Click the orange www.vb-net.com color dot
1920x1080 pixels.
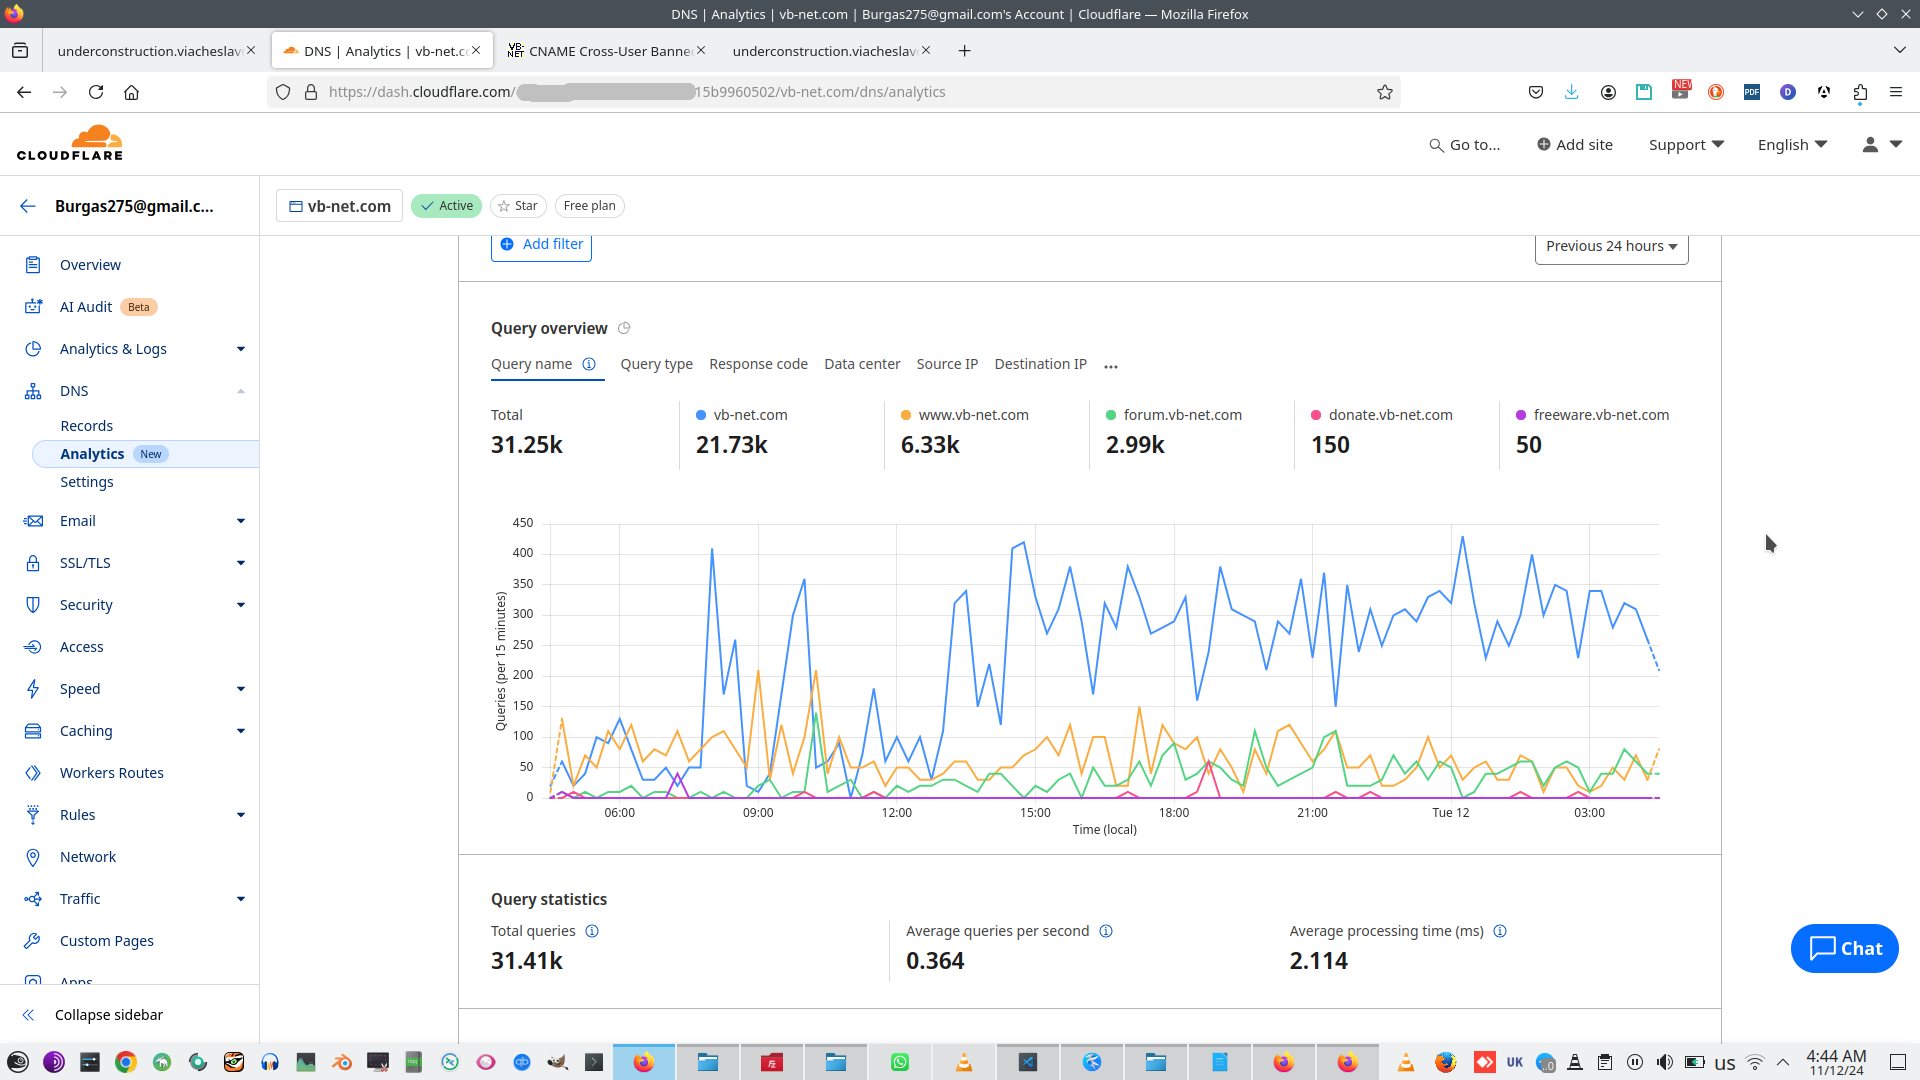coord(906,415)
